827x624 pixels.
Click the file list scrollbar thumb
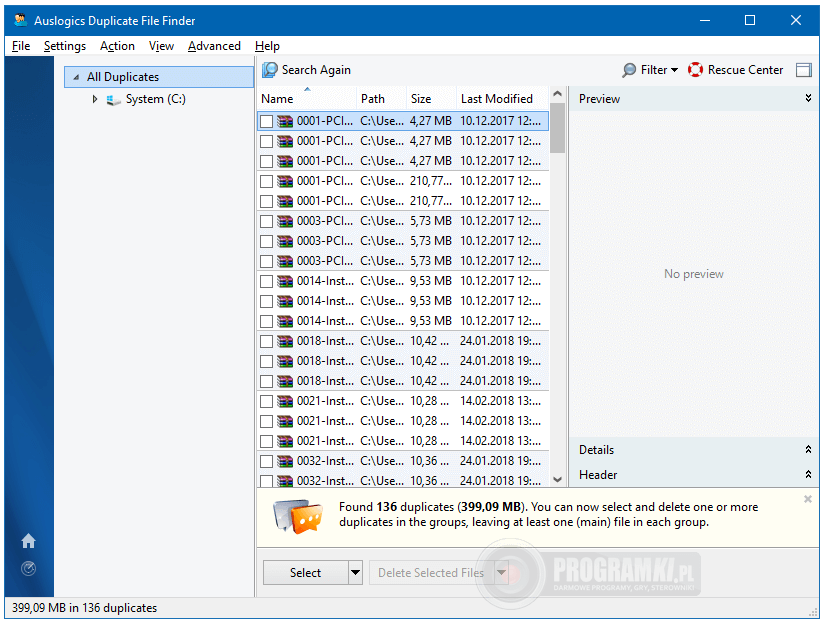[x=557, y=128]
